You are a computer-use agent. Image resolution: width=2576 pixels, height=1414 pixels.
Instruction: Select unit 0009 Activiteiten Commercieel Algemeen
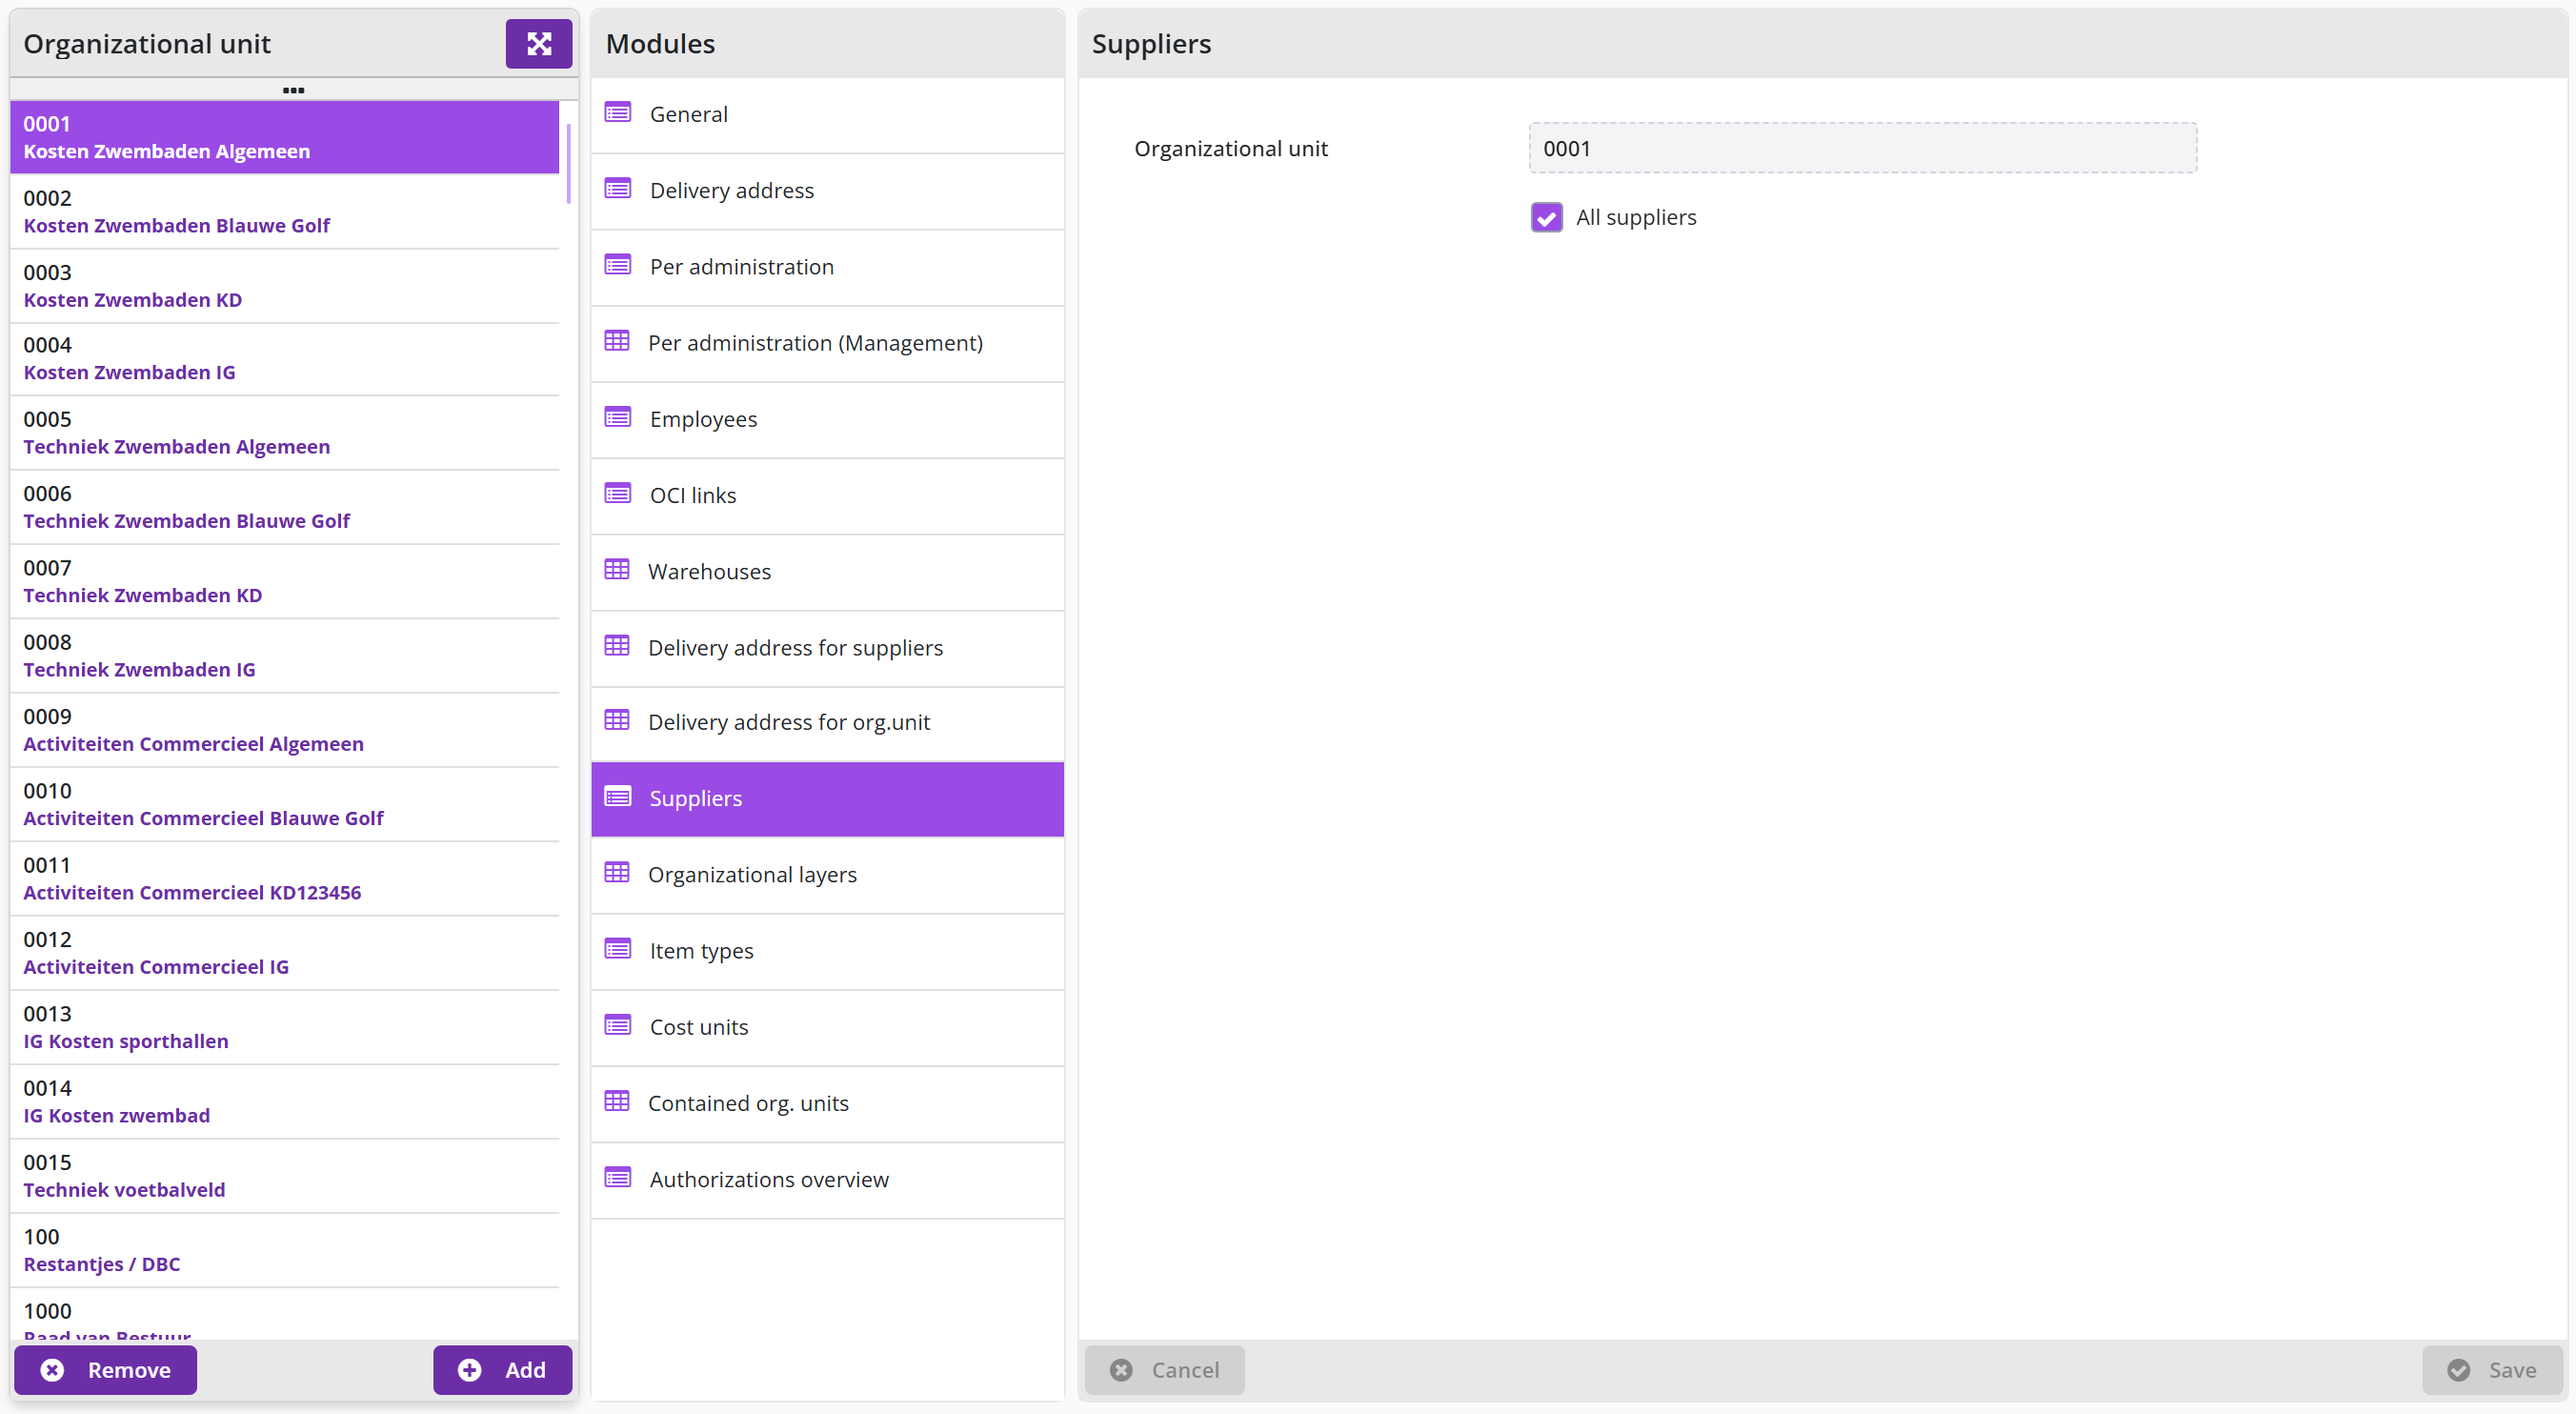tap(284, 730)
